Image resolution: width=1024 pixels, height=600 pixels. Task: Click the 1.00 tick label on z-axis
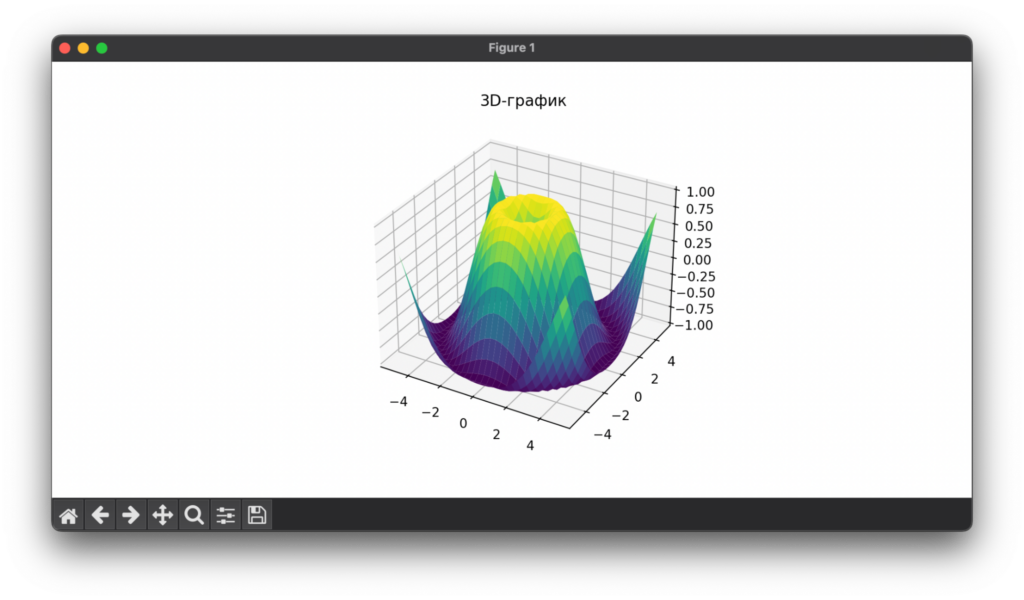click(699, 191)
